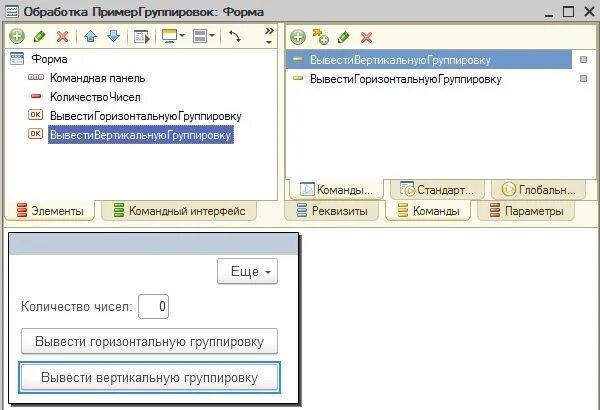Click the OK icon of ВывестиГоризонтальнуюГруппировку element

36,114
